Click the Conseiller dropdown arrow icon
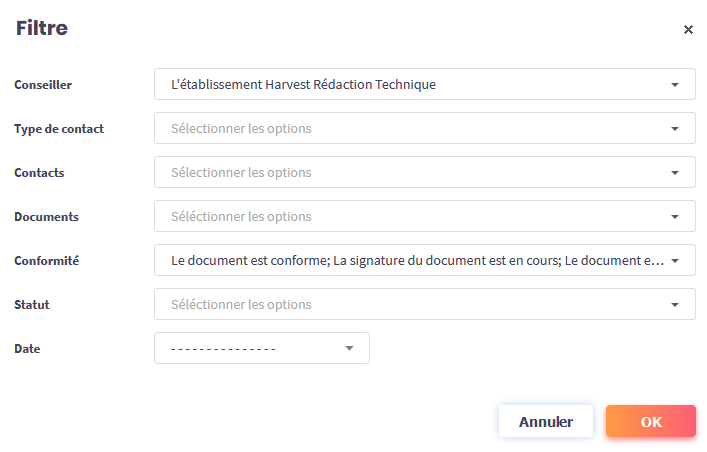707x452 pixels. [x=675, y=85]
